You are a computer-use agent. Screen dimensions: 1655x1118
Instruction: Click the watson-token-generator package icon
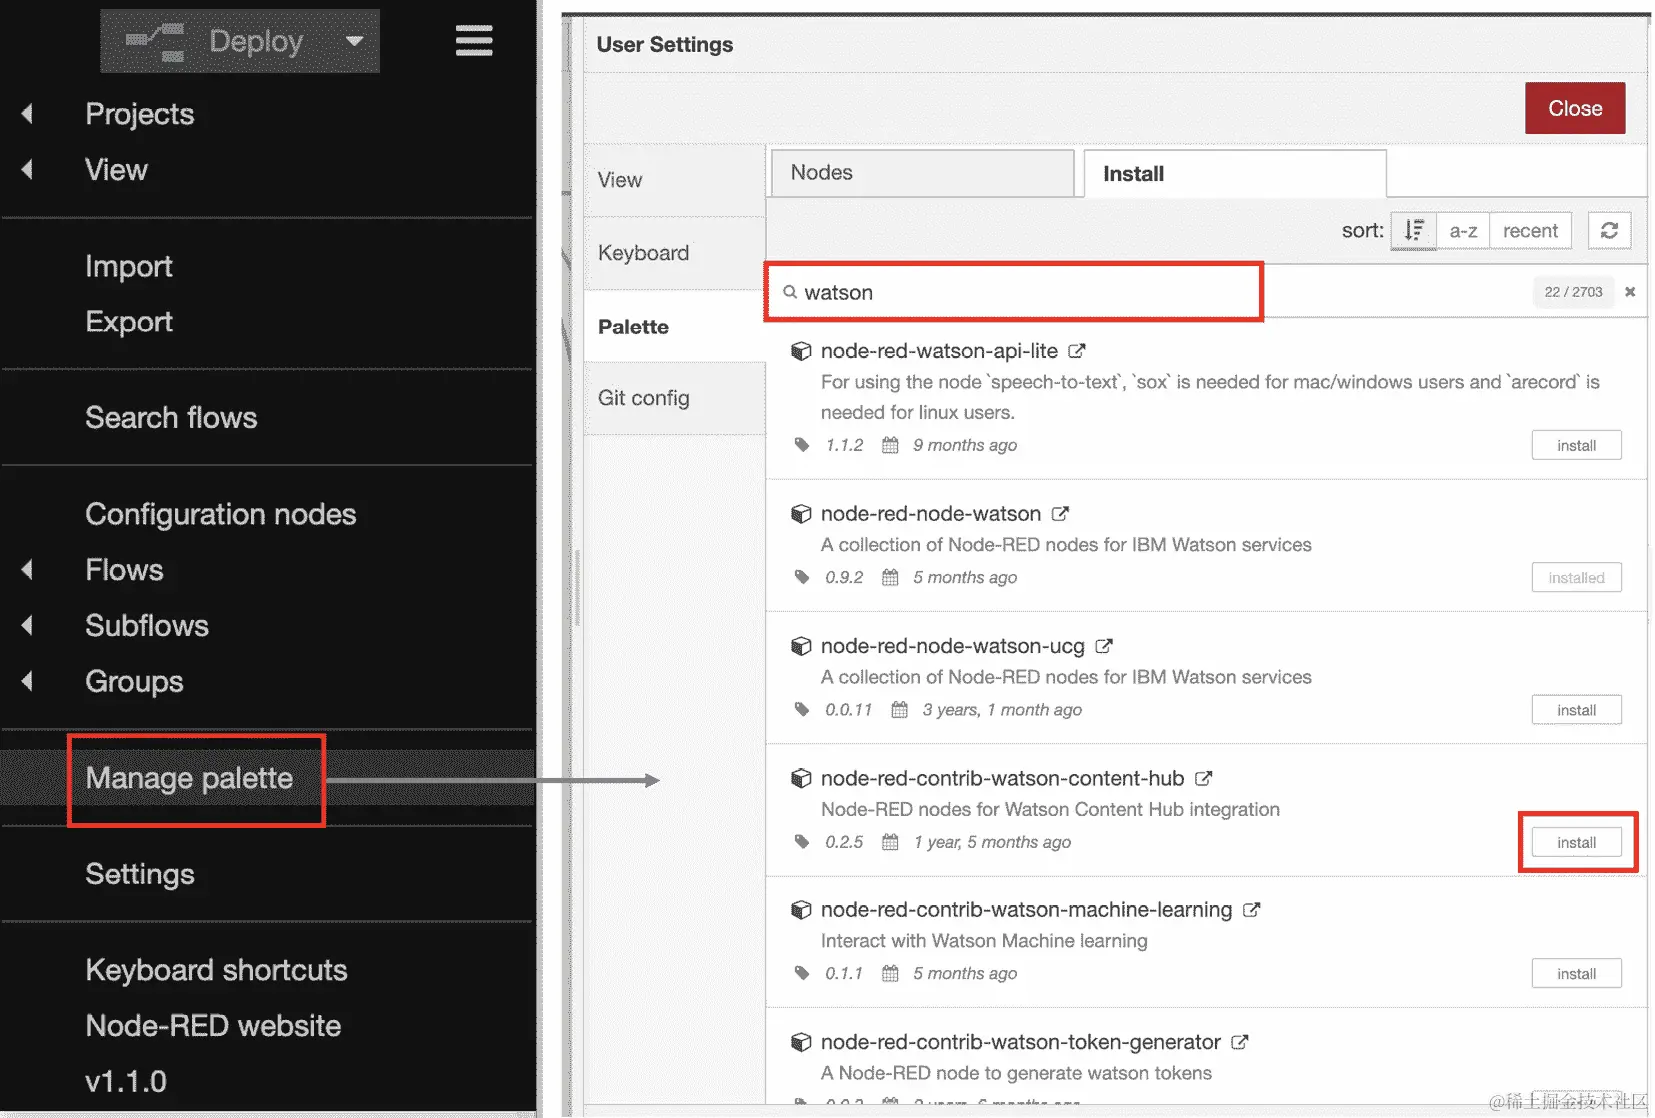click(801, 1042)
